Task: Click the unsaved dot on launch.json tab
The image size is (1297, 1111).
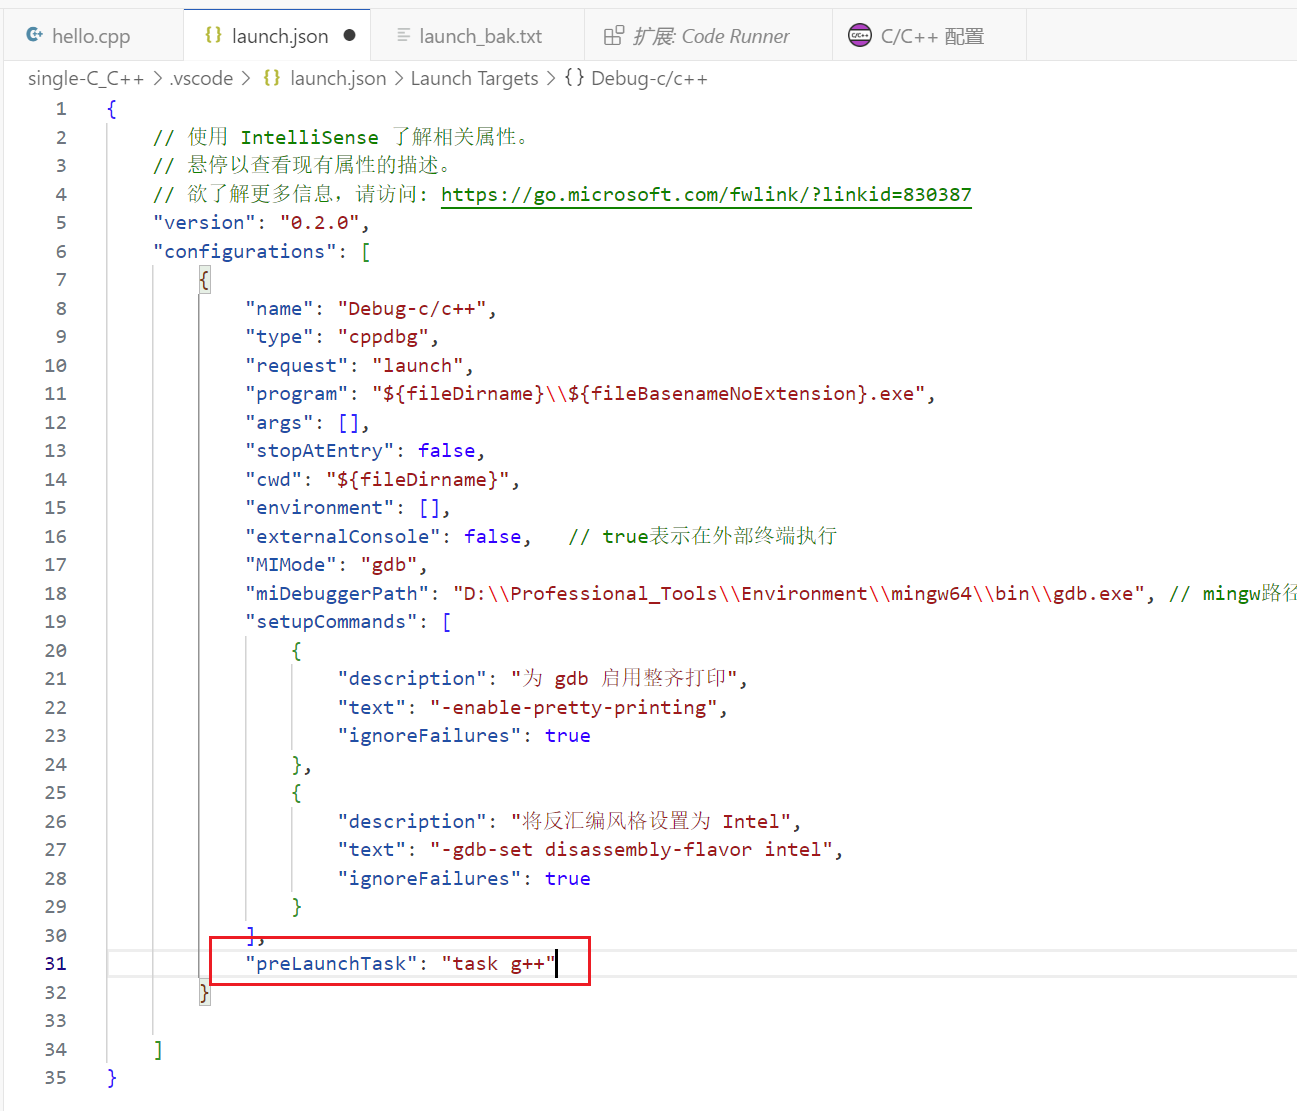Action: 349,35
